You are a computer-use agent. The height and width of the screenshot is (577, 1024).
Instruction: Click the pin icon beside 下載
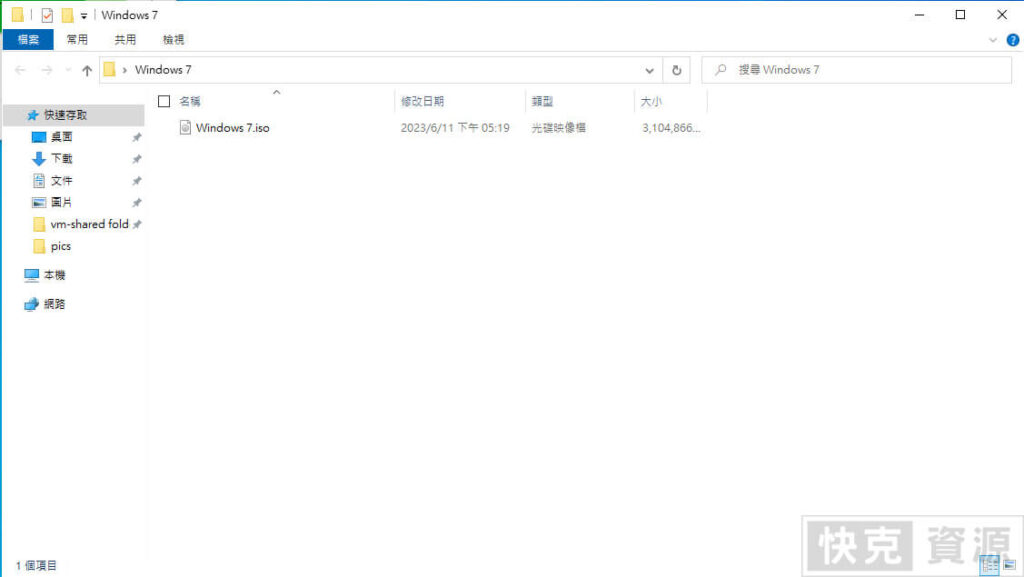tap(136, 159)
